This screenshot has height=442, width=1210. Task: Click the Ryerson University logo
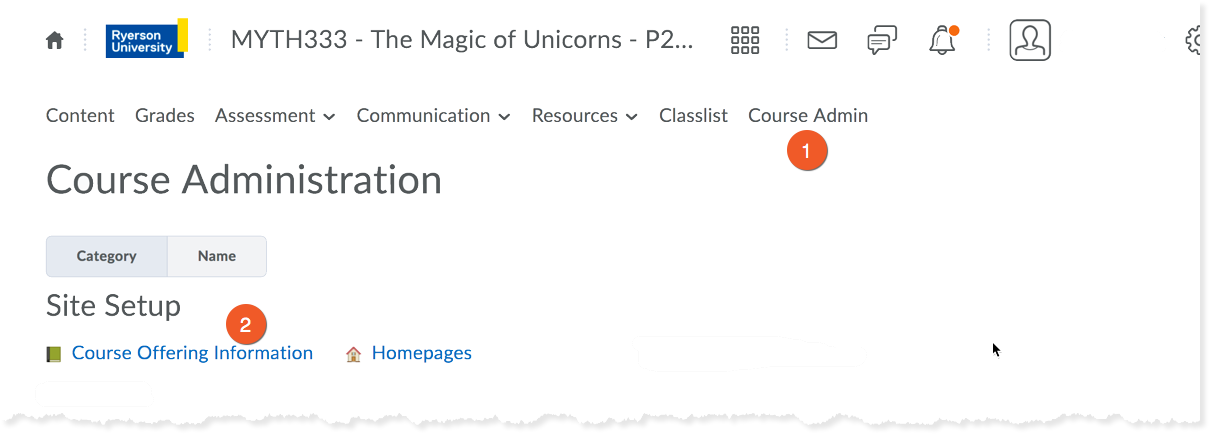coord(146,40)
